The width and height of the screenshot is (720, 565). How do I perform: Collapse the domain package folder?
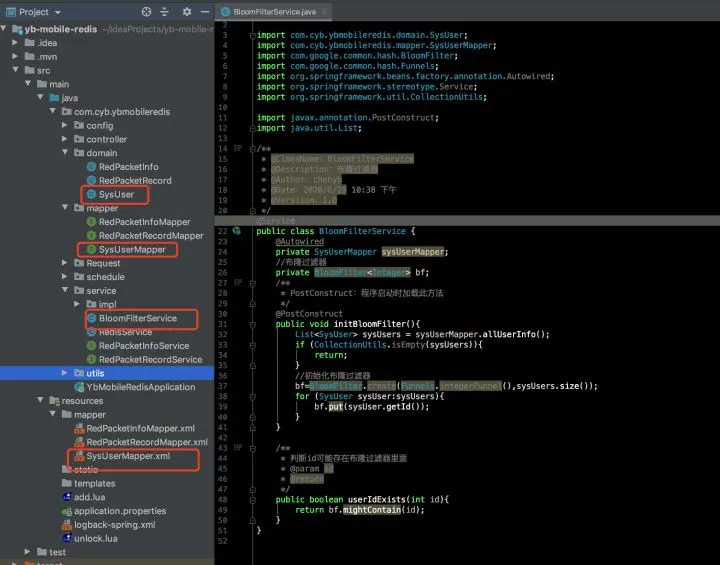click(65, 153)
